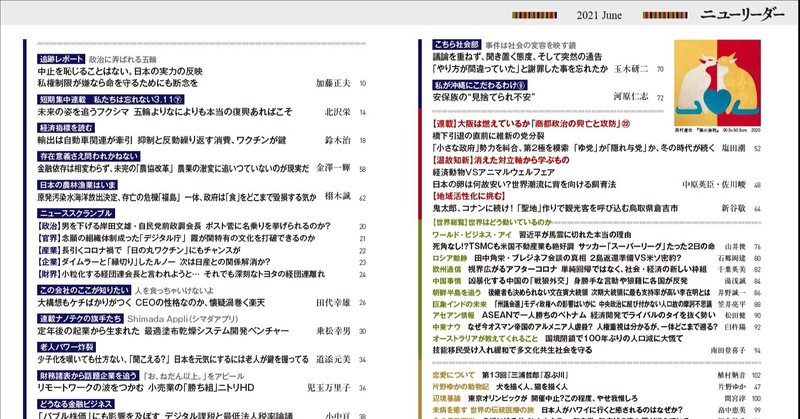Select the 存在意義さえ問われかねない label
Image resolution: width=800 pixels, height=419 pixels.
[x=88, y=156]
